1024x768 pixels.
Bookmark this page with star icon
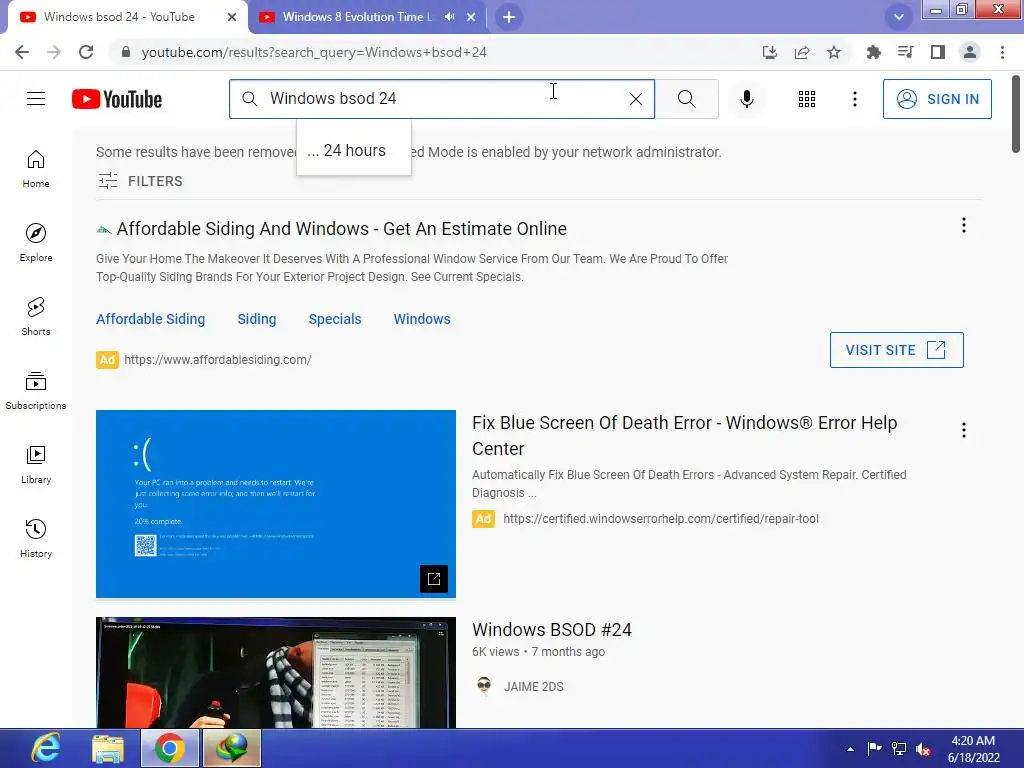[834, 52]
